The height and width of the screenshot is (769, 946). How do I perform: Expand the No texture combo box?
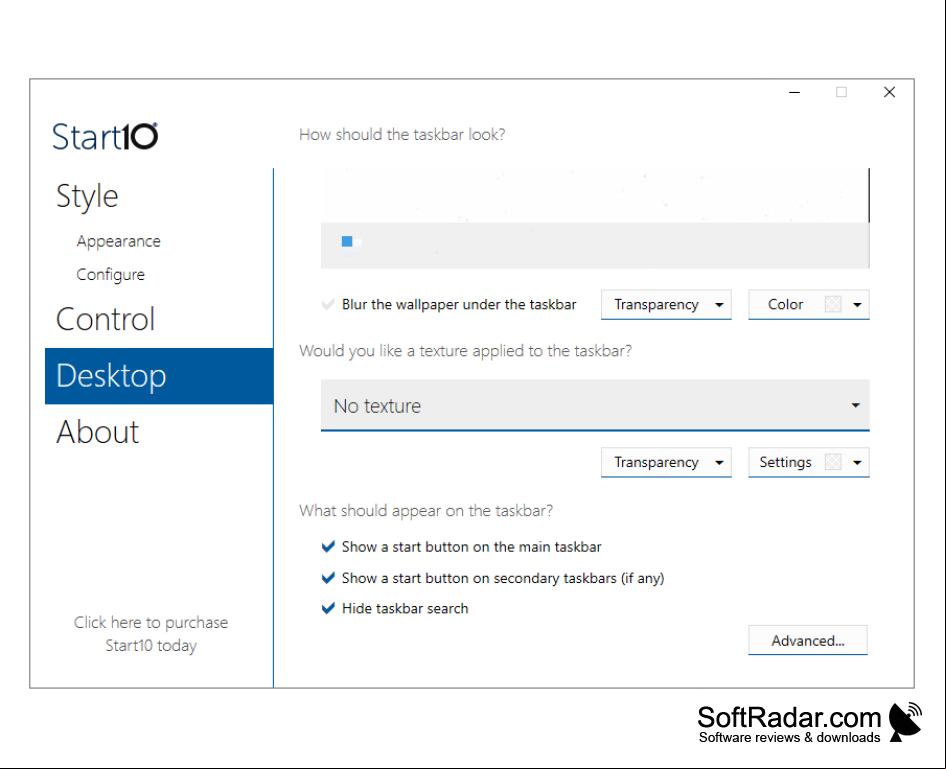[x=595, y=405]
